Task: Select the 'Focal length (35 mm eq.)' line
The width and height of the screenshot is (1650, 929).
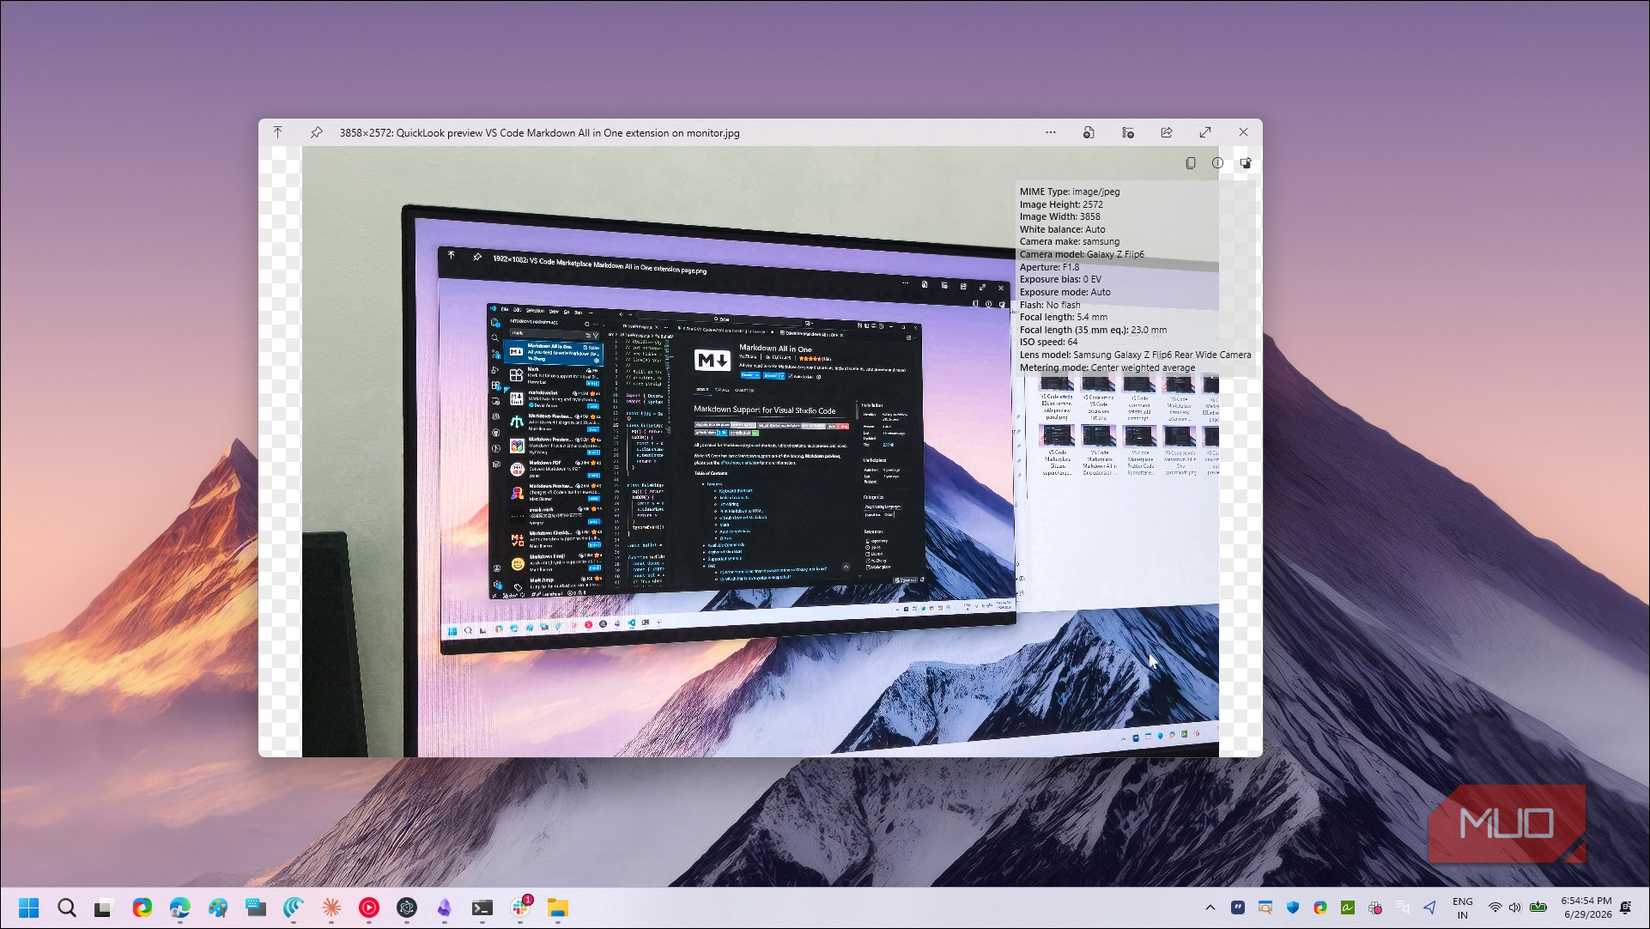Action: [x=1093, y=330]
